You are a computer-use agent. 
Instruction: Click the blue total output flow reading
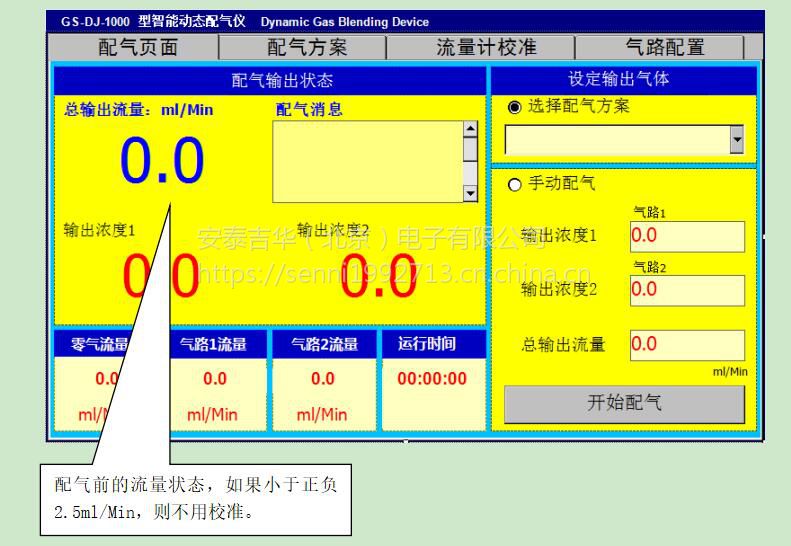tap(162, 160)
